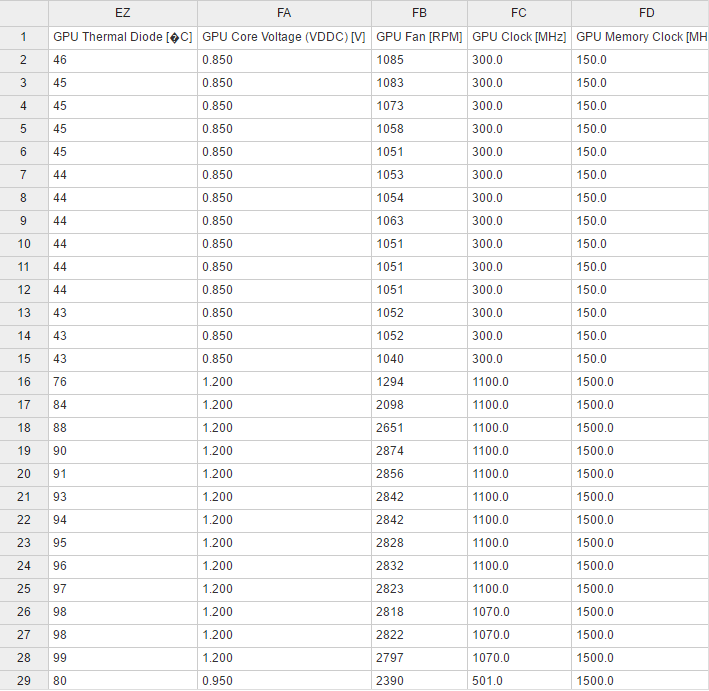This screenshot has width=709, height=691.
Task: Select fan speed cell 2832
Action: (x=420, y=566)
